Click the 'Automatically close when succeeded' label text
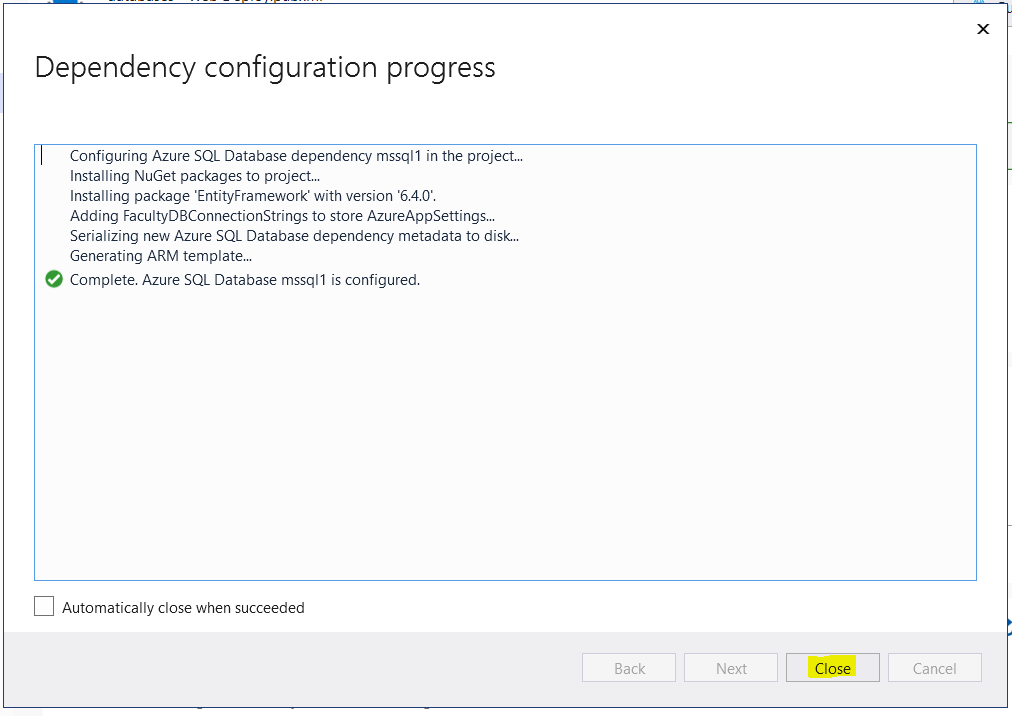This screenshot has width=1012, height=716. point(183,608)
